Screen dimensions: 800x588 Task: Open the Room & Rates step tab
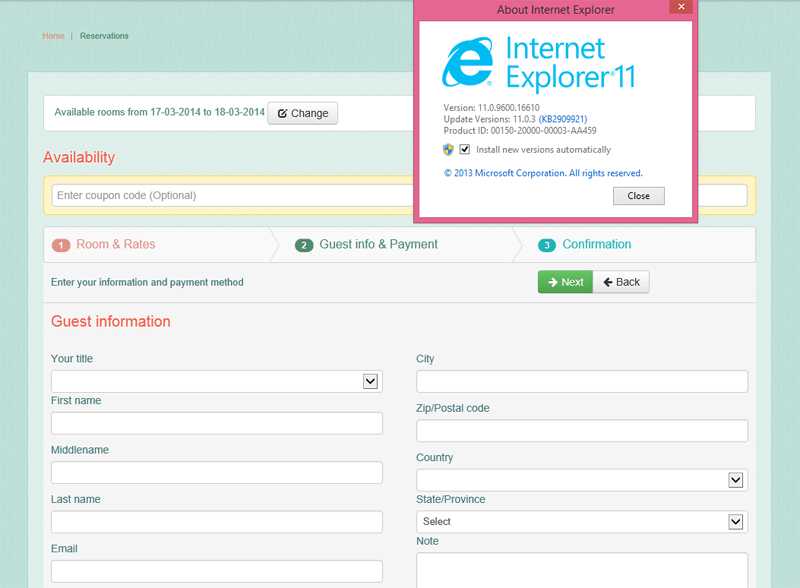click(x=115, y=244)
